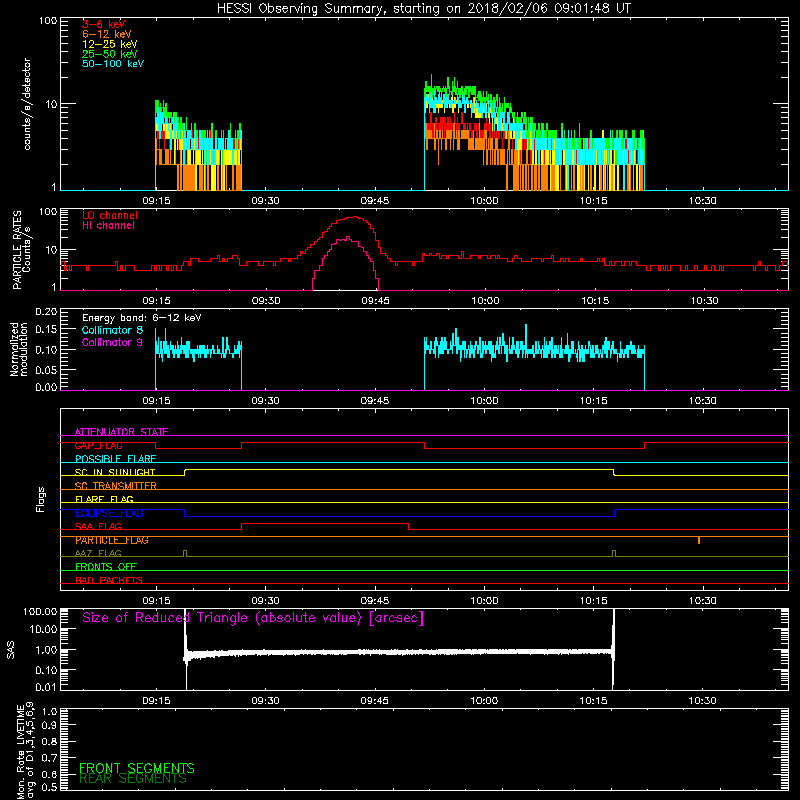The height and width of the screenshot is (800, 800).
Task: Click the PARTICLE_FLAG label
Action: [x=112, y=540]
